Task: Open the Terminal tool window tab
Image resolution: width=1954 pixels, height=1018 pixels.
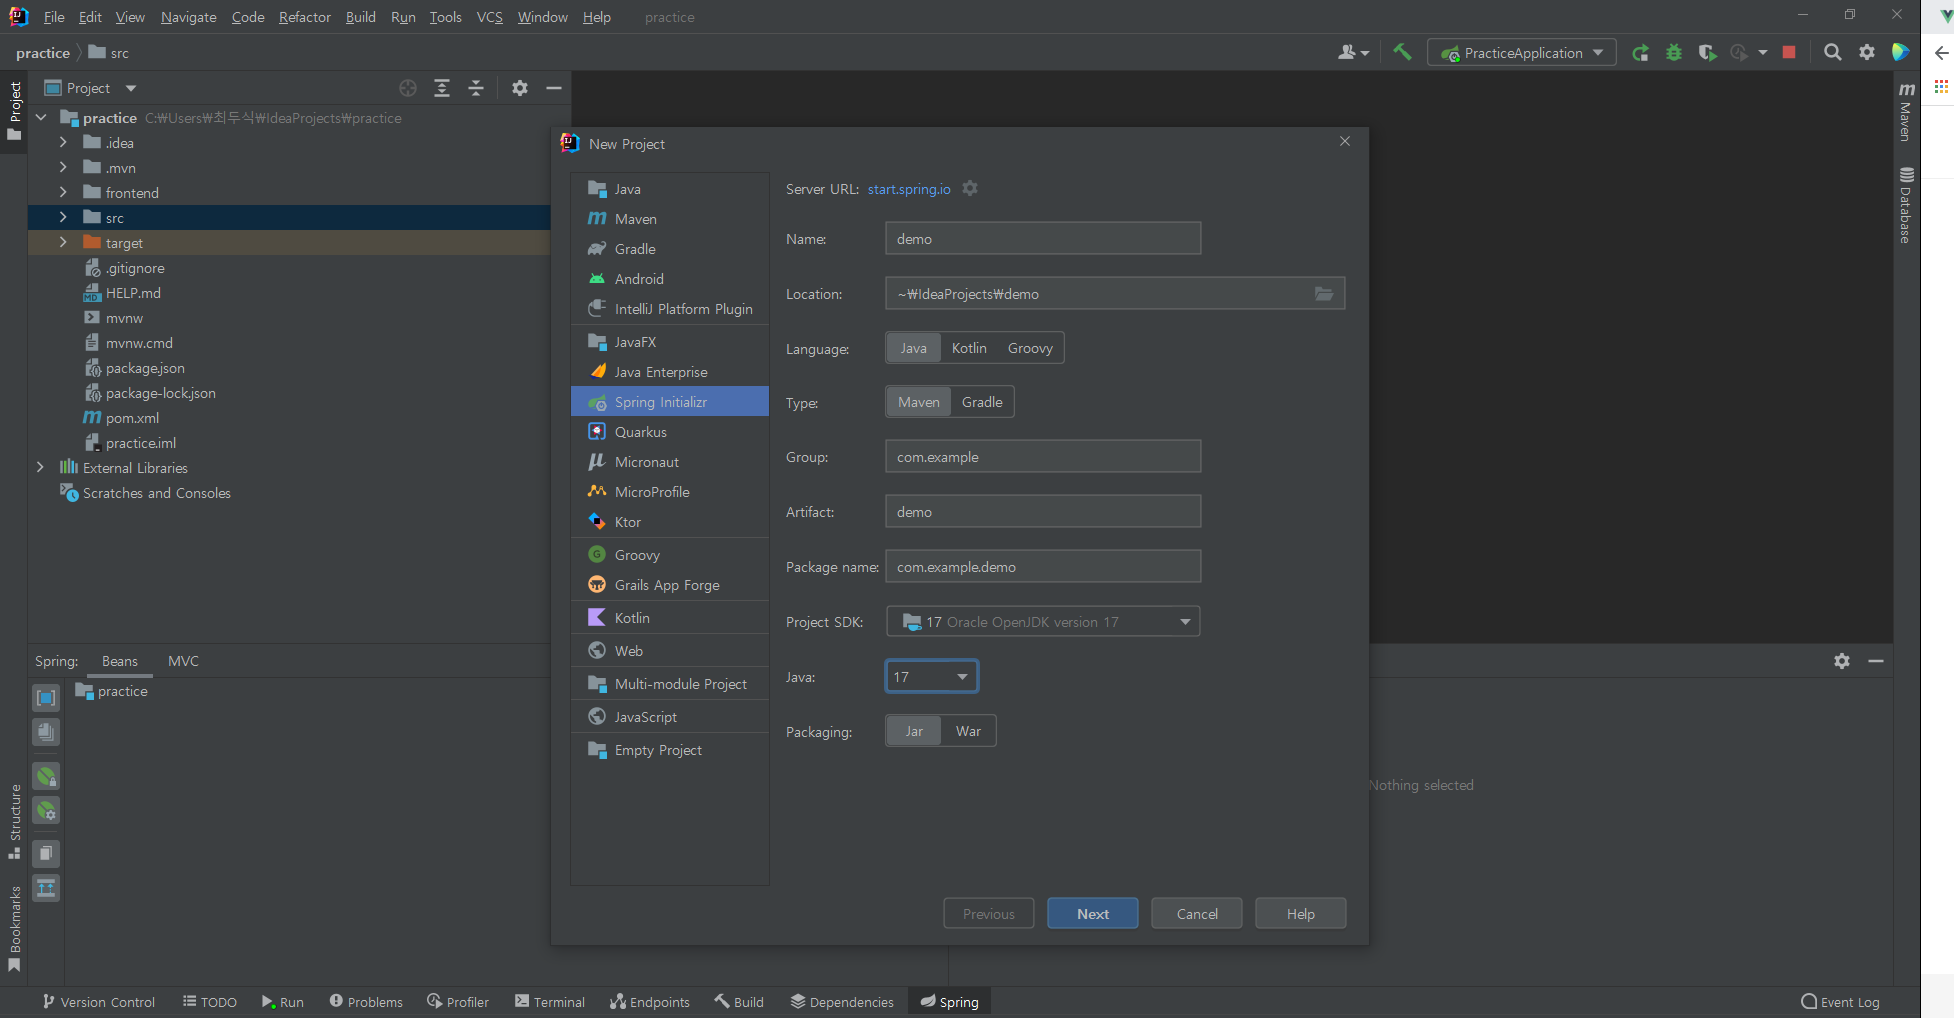Action: [x=549, y=1002]
